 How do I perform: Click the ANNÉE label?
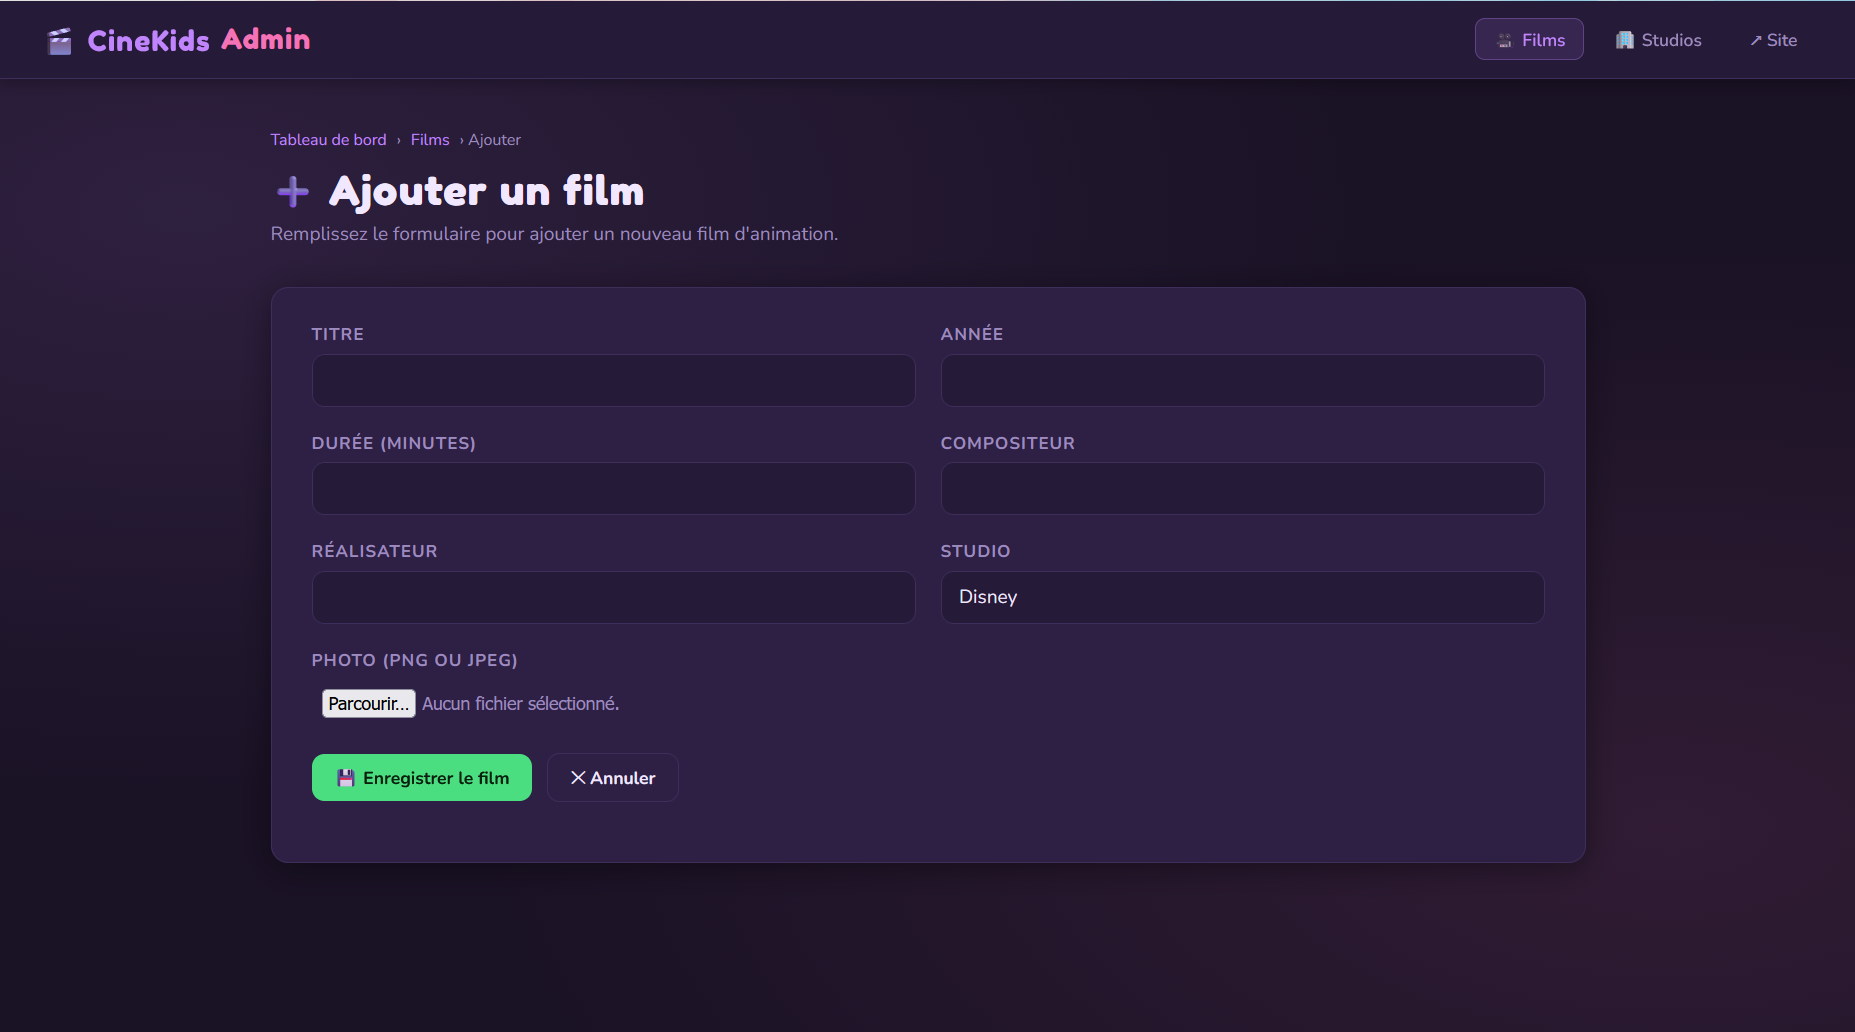coord(971,334)
